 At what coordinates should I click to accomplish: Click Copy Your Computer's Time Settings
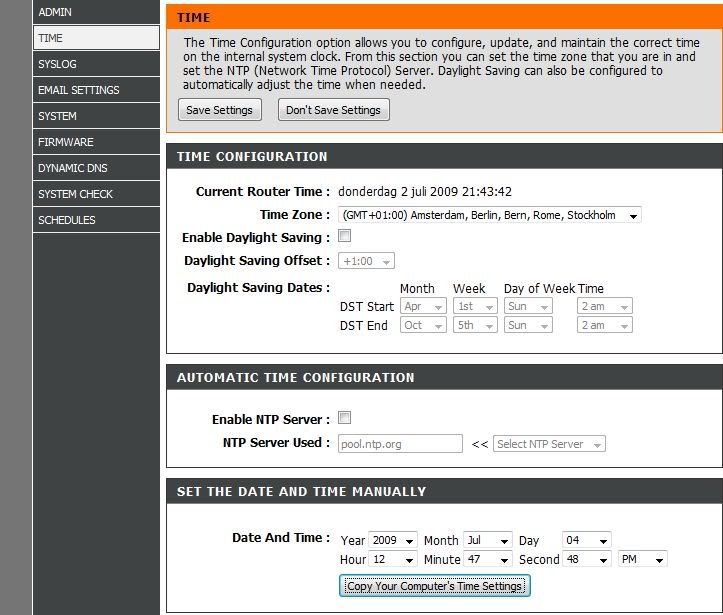coord(434,585)
